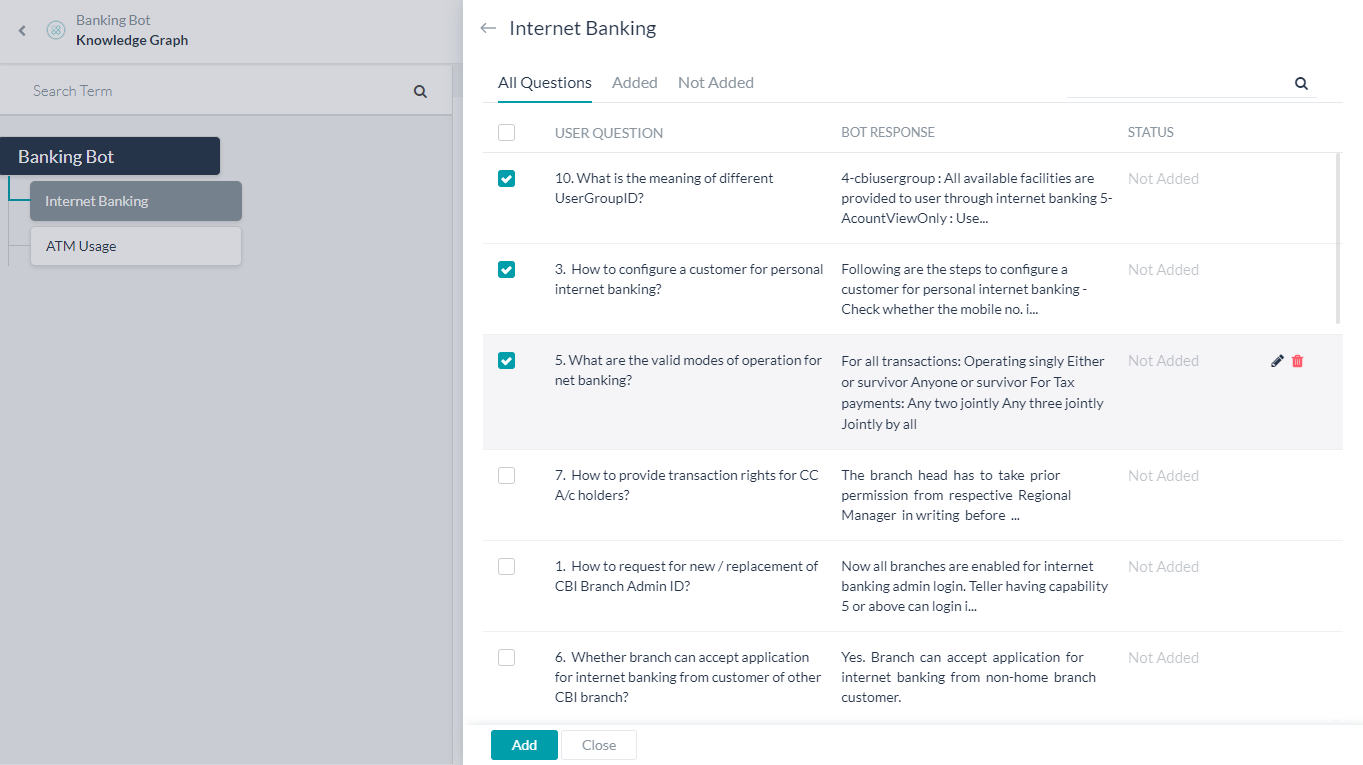The height and width of the screenshot is (765, 1363).
Task: Close the question list with the Close button
Action: (x=598, y=744)
